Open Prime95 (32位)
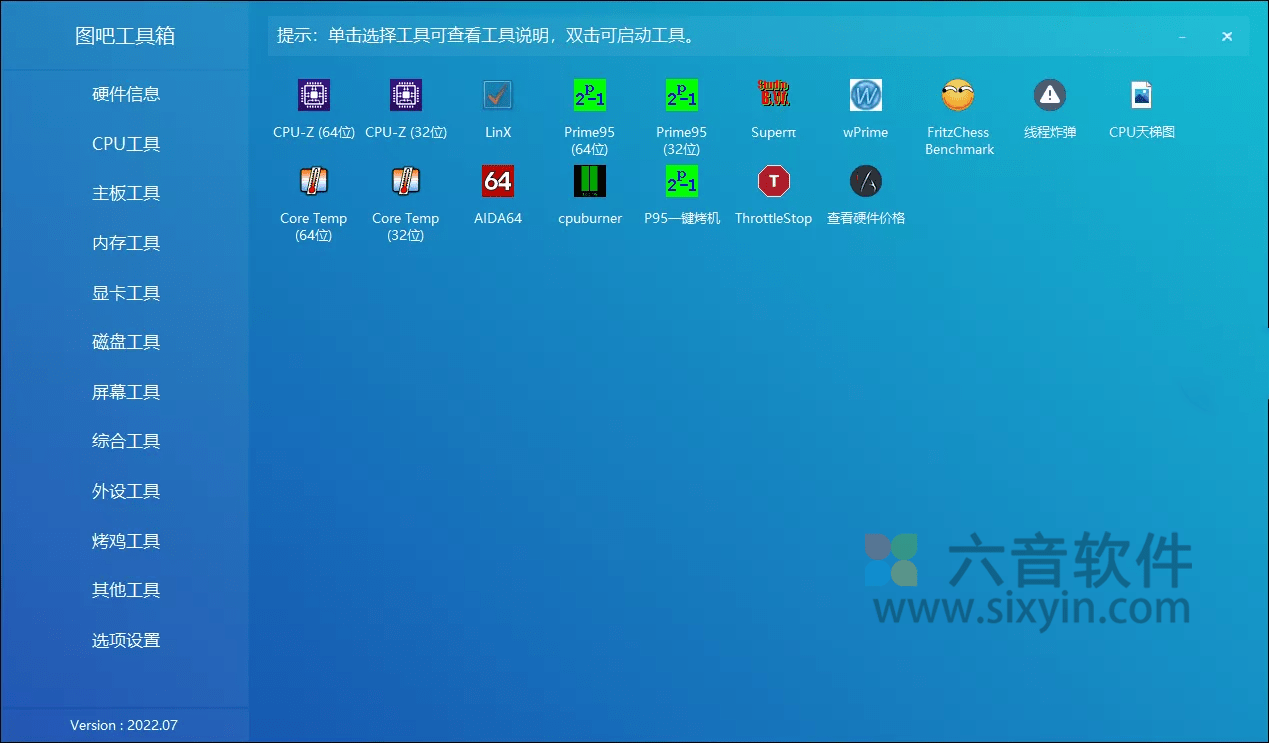Viewport: 1269px width, 743px height. pos(681,95)
